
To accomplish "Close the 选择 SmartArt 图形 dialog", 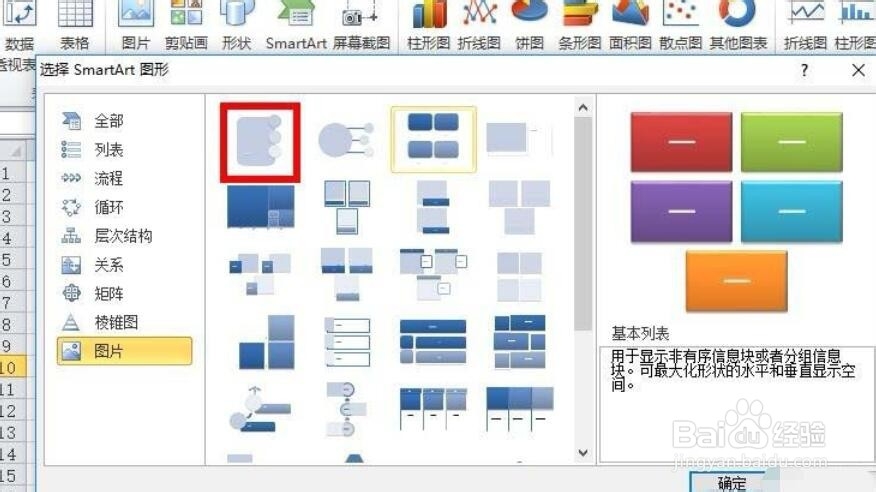I will 859,70.
